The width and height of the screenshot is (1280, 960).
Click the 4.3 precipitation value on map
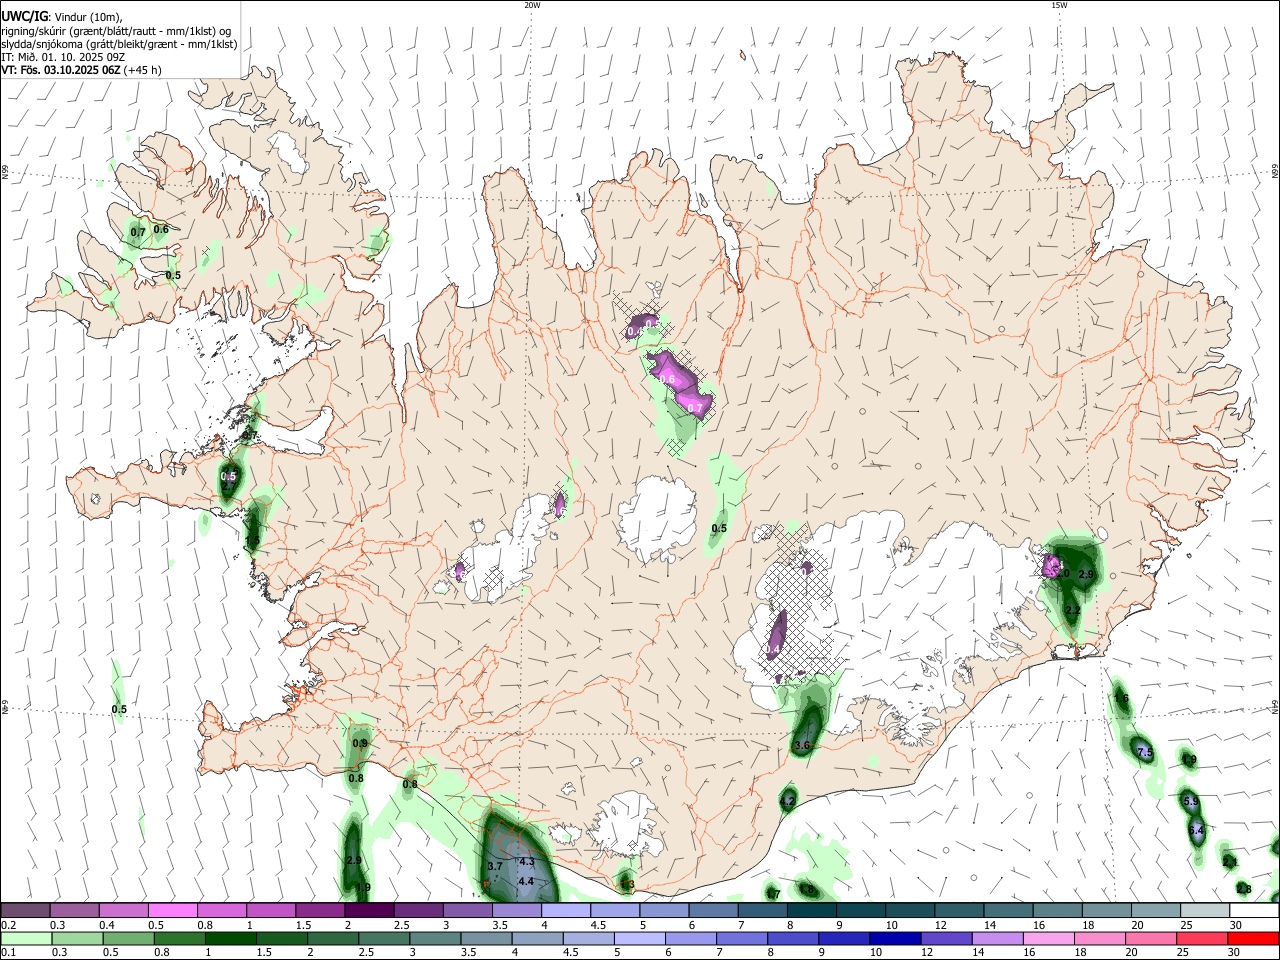coord(527,861)
